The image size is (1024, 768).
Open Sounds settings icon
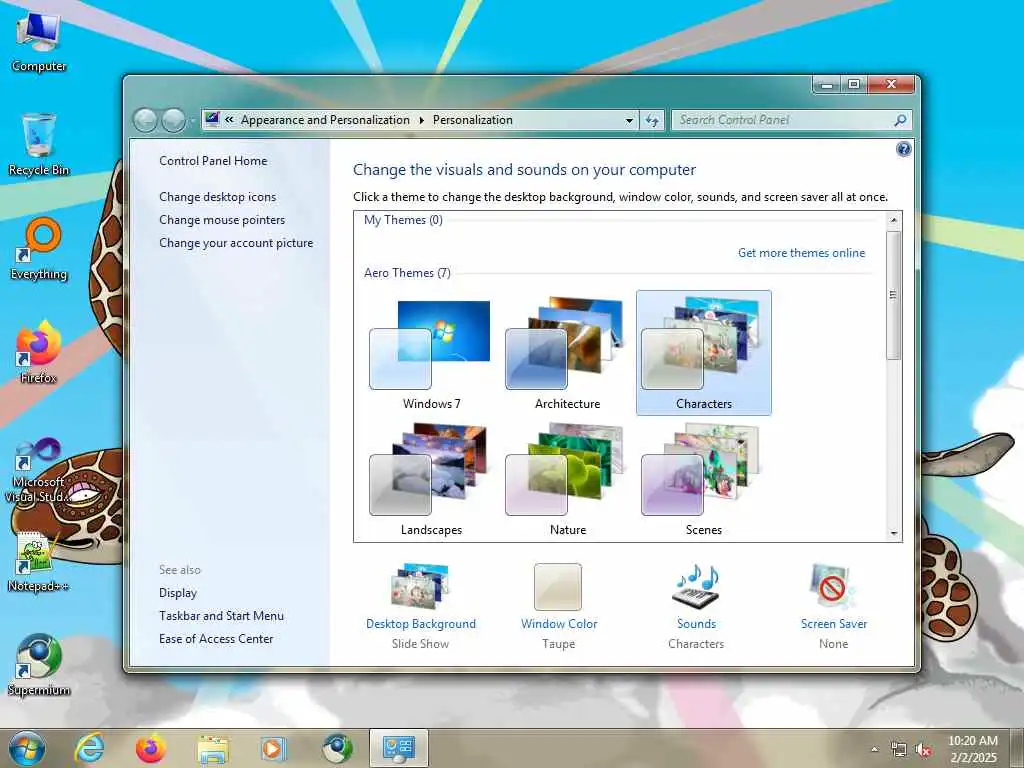[696, 586]
